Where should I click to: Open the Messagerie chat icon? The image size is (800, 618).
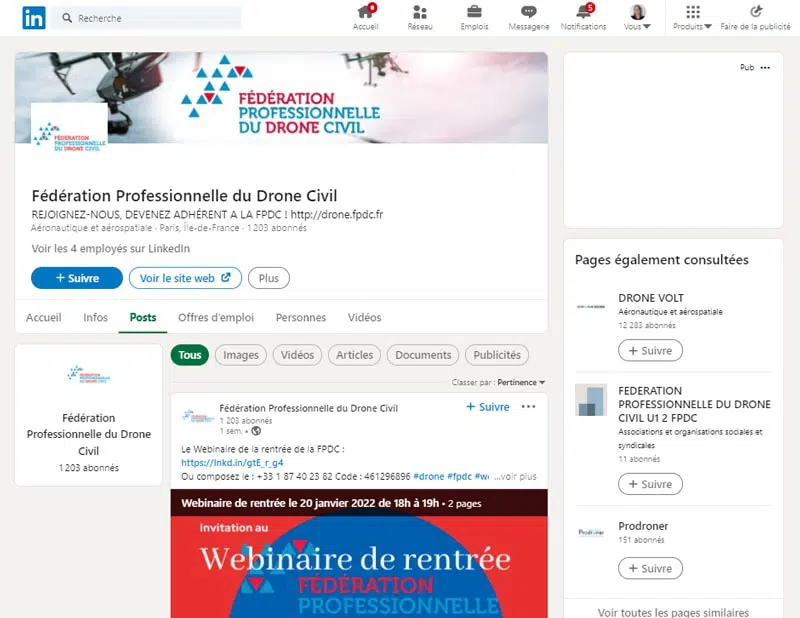click(x=529, y=11)
